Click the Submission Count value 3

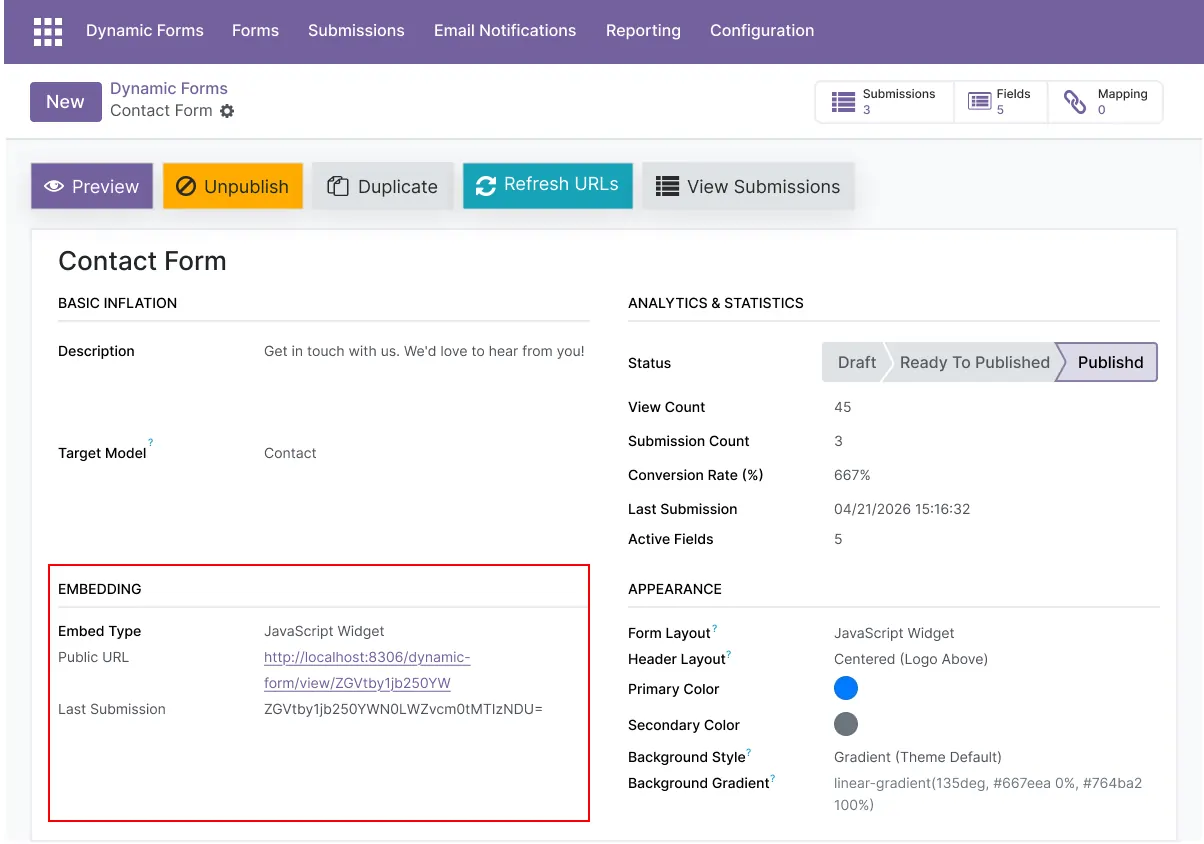838,441
